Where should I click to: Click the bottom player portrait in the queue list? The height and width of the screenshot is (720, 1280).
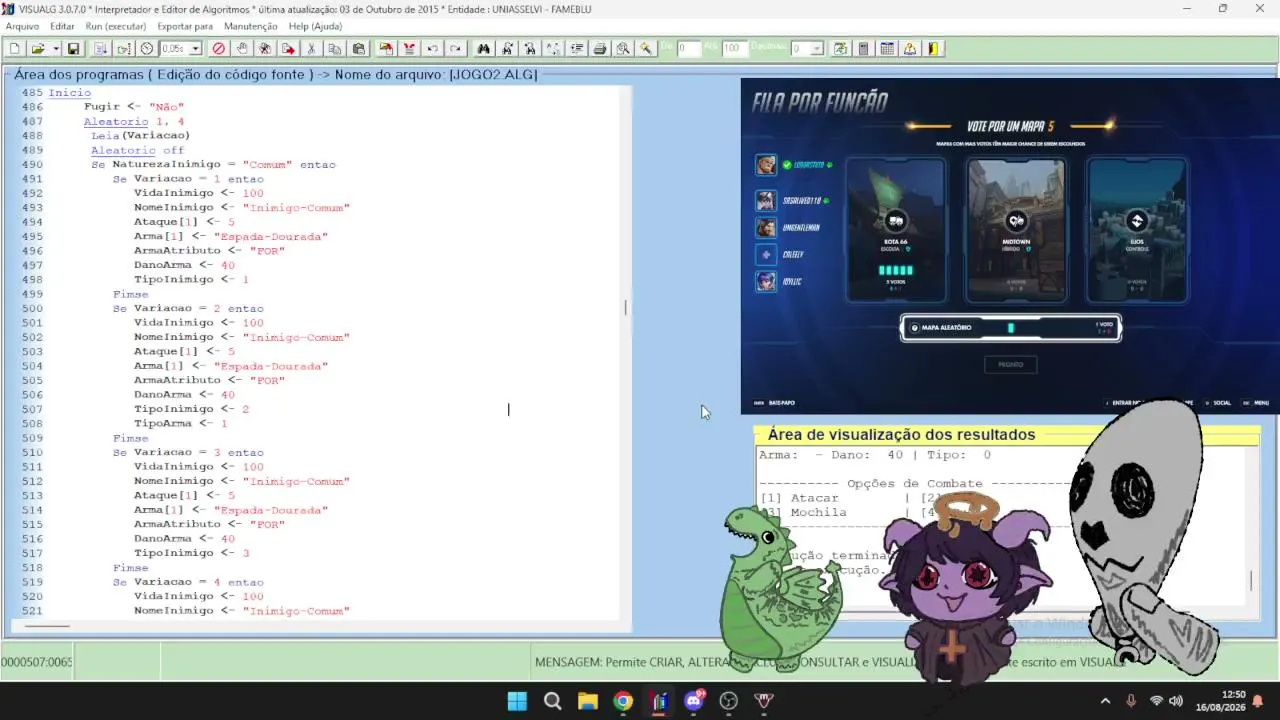pos(766,281)
